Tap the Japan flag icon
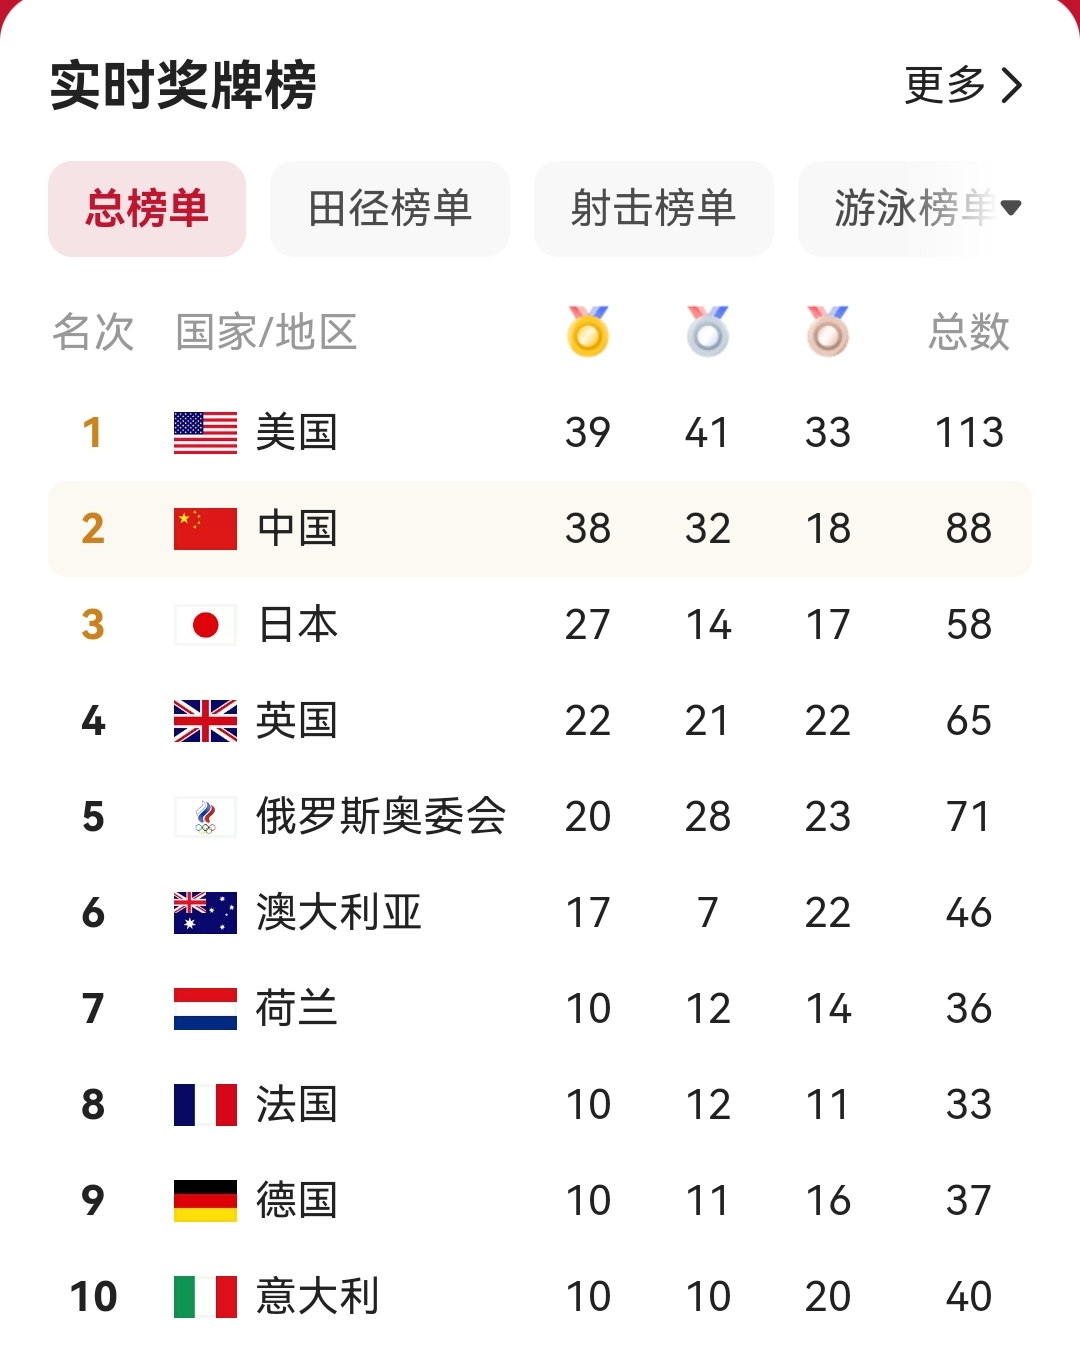 click(205, 625)
